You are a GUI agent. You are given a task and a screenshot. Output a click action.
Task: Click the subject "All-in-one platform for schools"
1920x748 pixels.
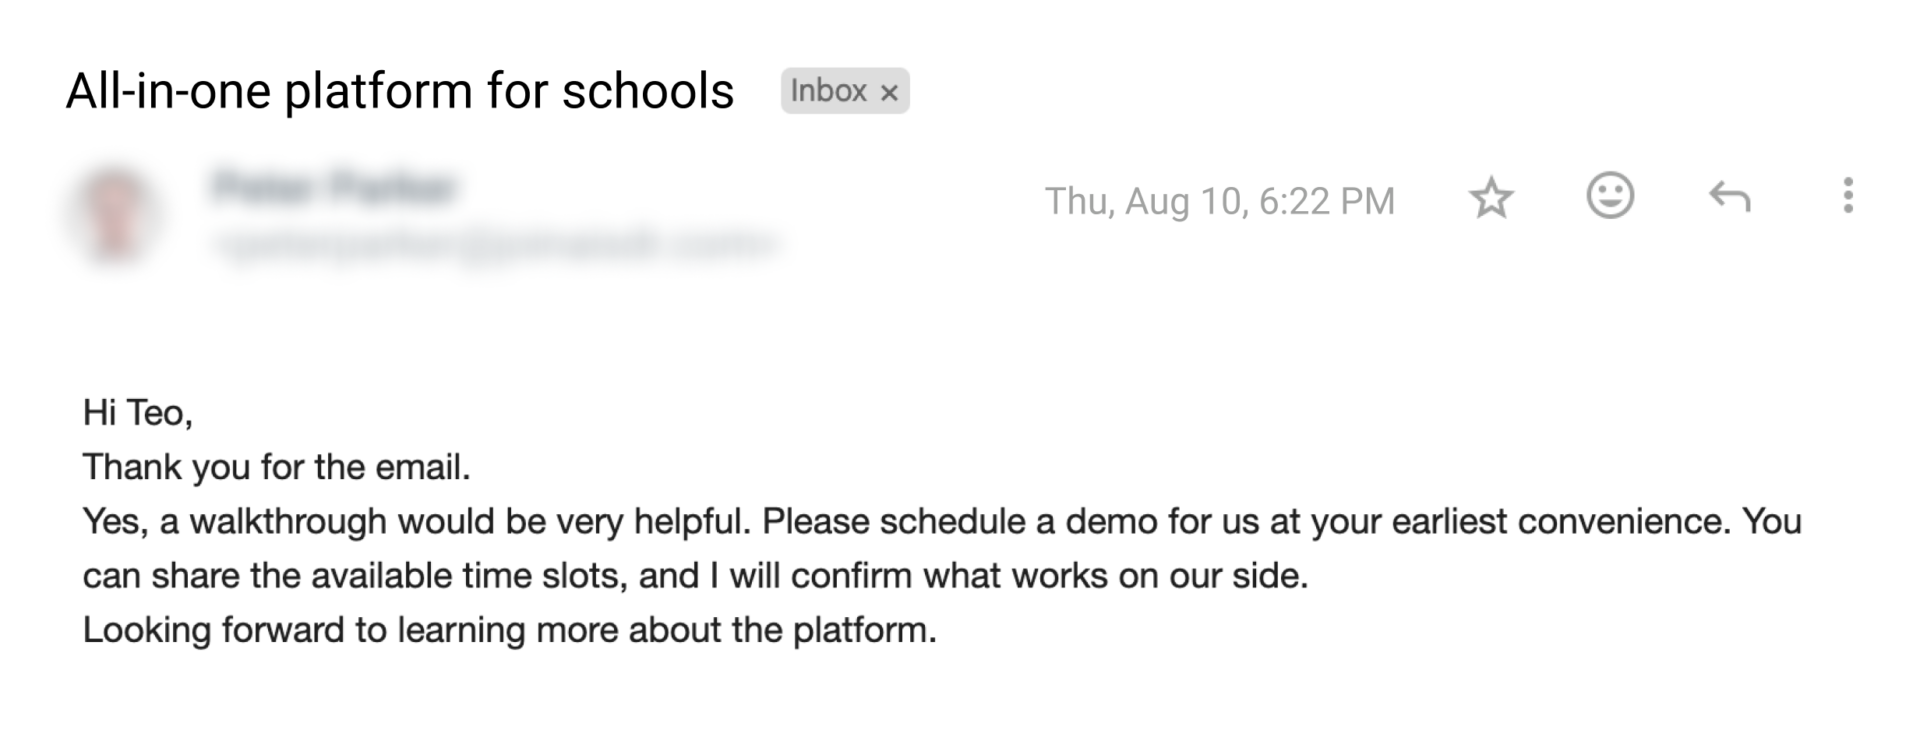[x=399, y=91]
